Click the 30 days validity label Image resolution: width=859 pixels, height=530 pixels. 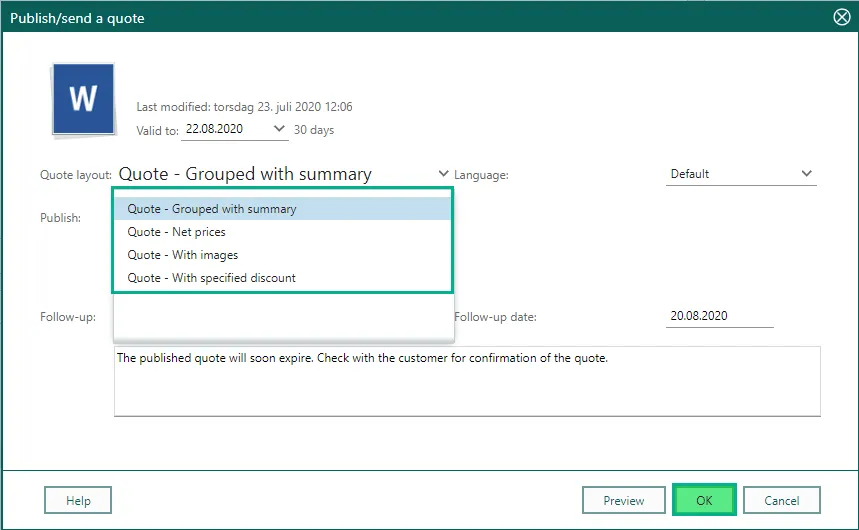314,130
